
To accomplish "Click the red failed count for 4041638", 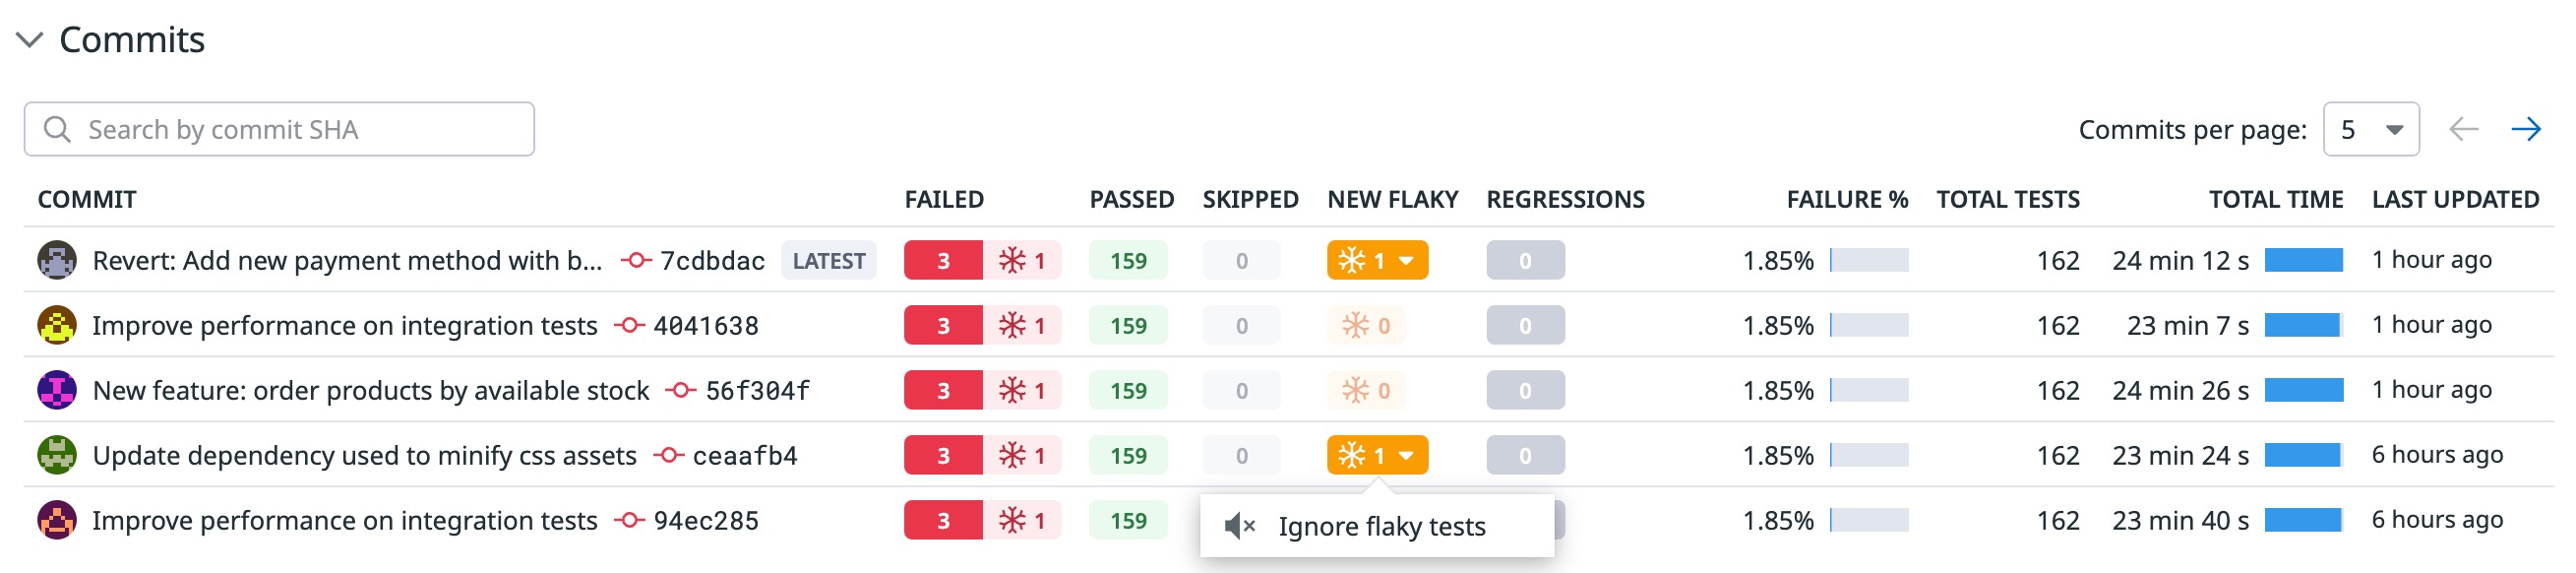I will click(943, 325).
